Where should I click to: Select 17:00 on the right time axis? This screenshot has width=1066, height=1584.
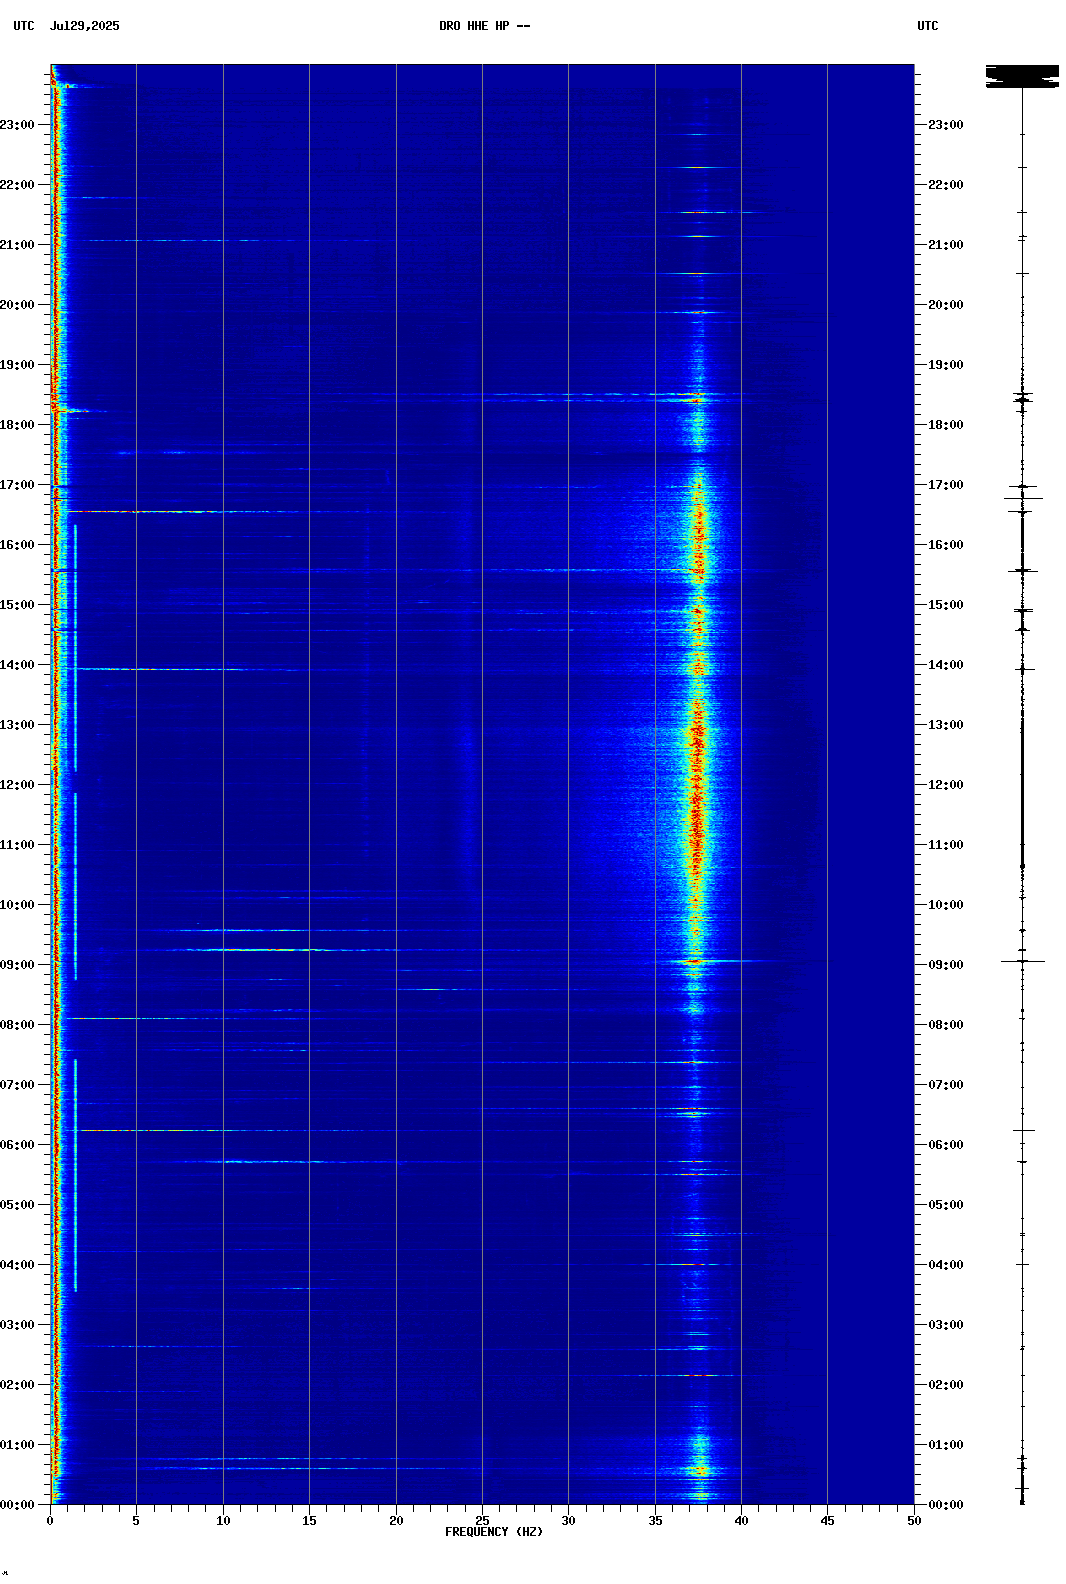point(946,485)
